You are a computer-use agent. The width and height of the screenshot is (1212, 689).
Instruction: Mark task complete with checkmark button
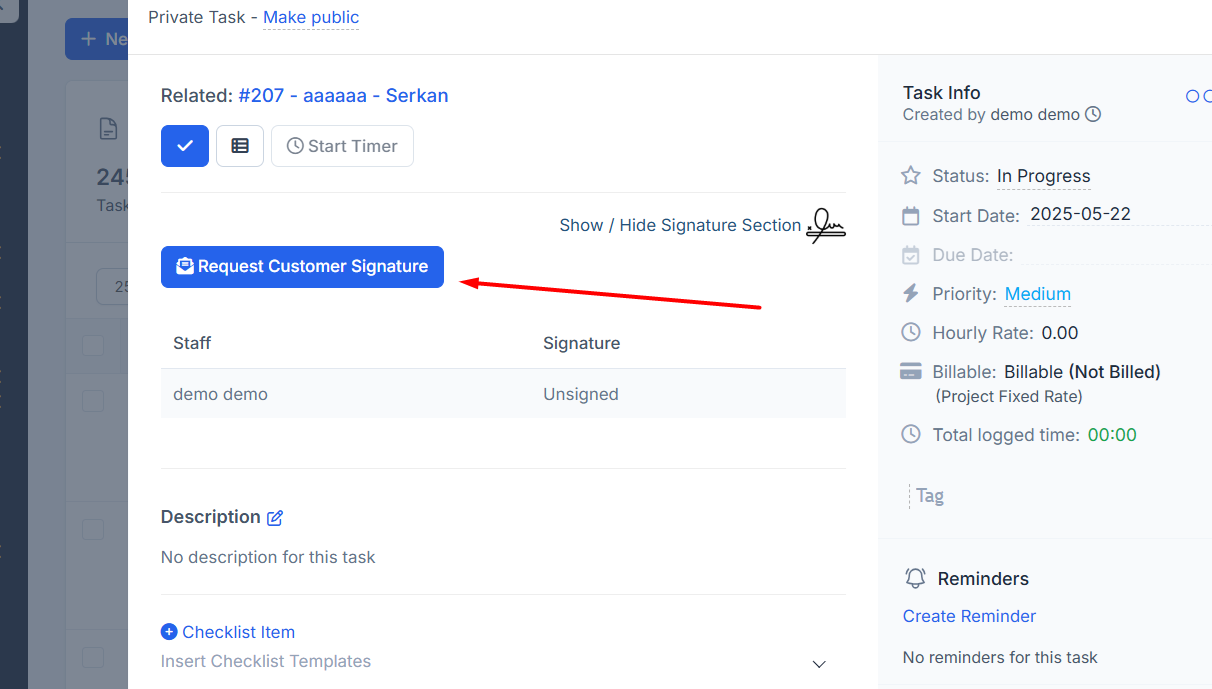185,146
